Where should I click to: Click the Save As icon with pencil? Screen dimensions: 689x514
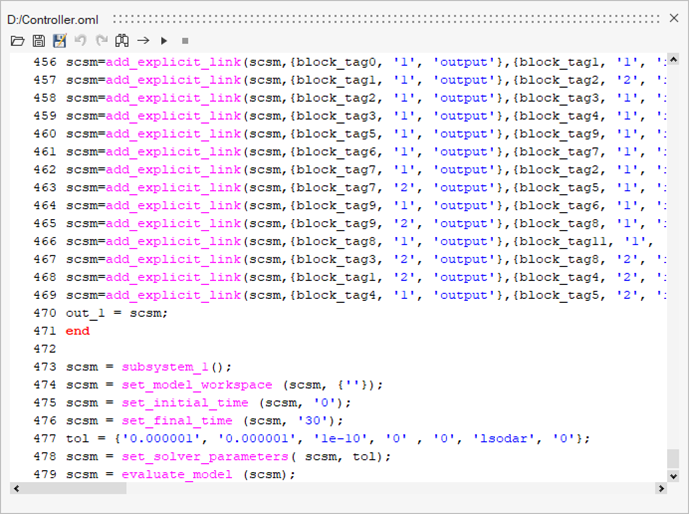(59, 41)
